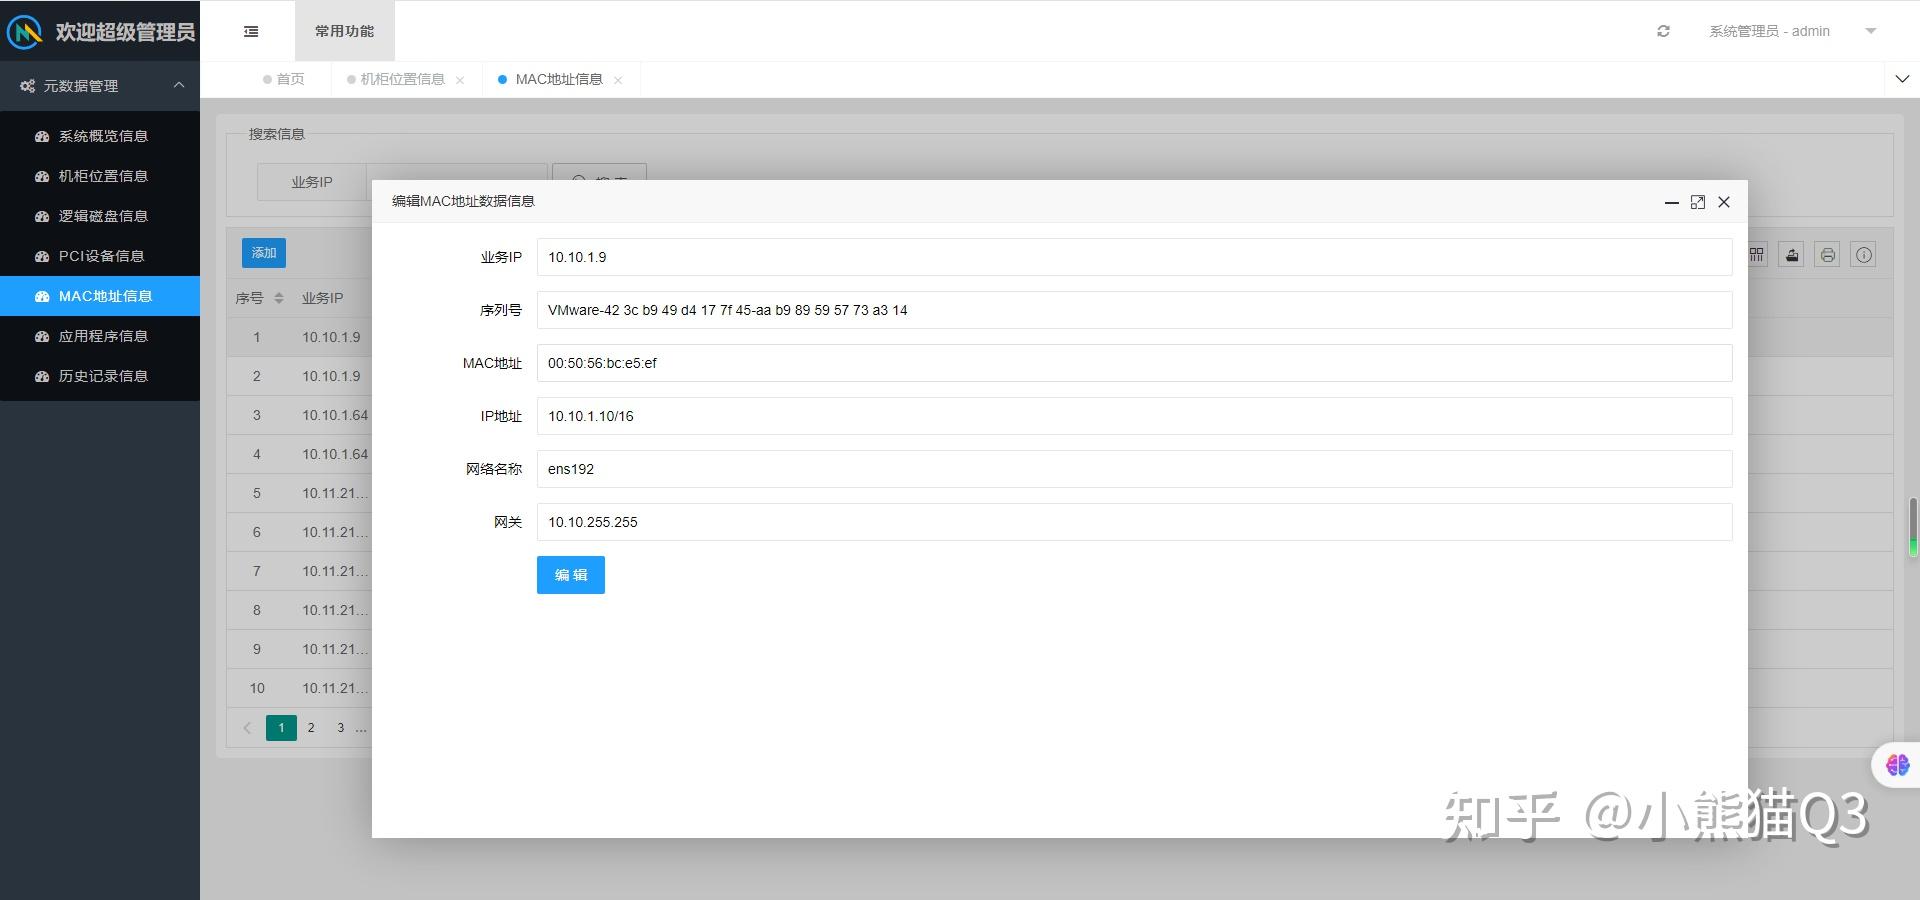
Task: Click the dashboard icon beside 应用程序信息
Action: click(x=42, y=336)
